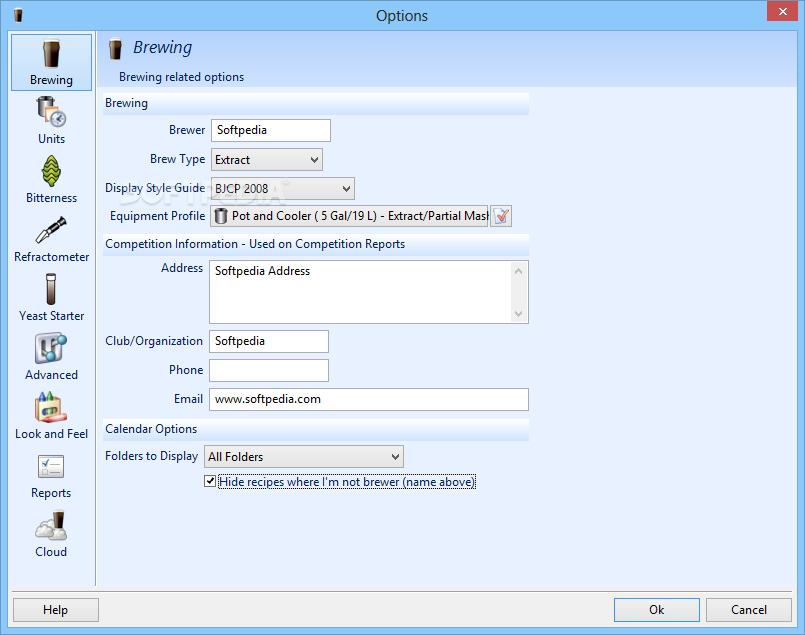
Task: Click into the empty Phone field
Action: [269, 370]
